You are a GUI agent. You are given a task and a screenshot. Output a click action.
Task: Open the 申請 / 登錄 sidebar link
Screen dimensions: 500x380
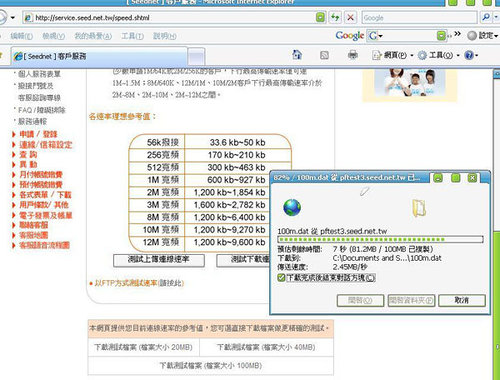tap(38, 134)
